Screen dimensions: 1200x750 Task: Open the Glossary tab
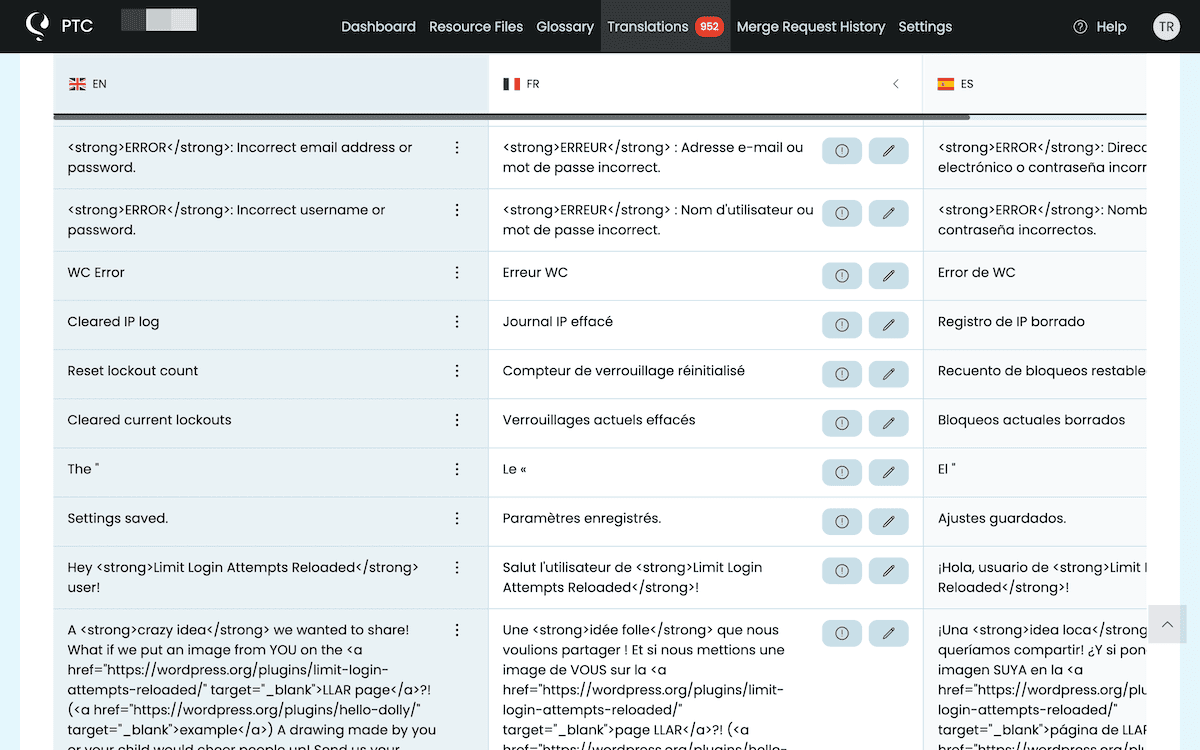tap(565, 27)
